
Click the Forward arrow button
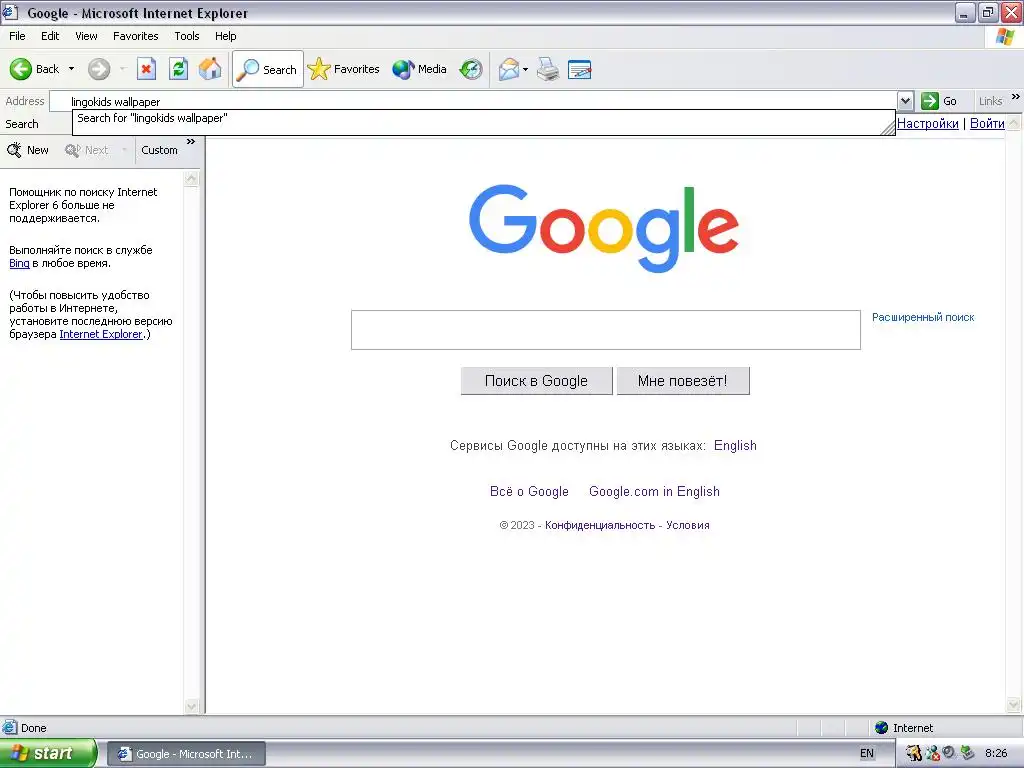pos(99,69)
